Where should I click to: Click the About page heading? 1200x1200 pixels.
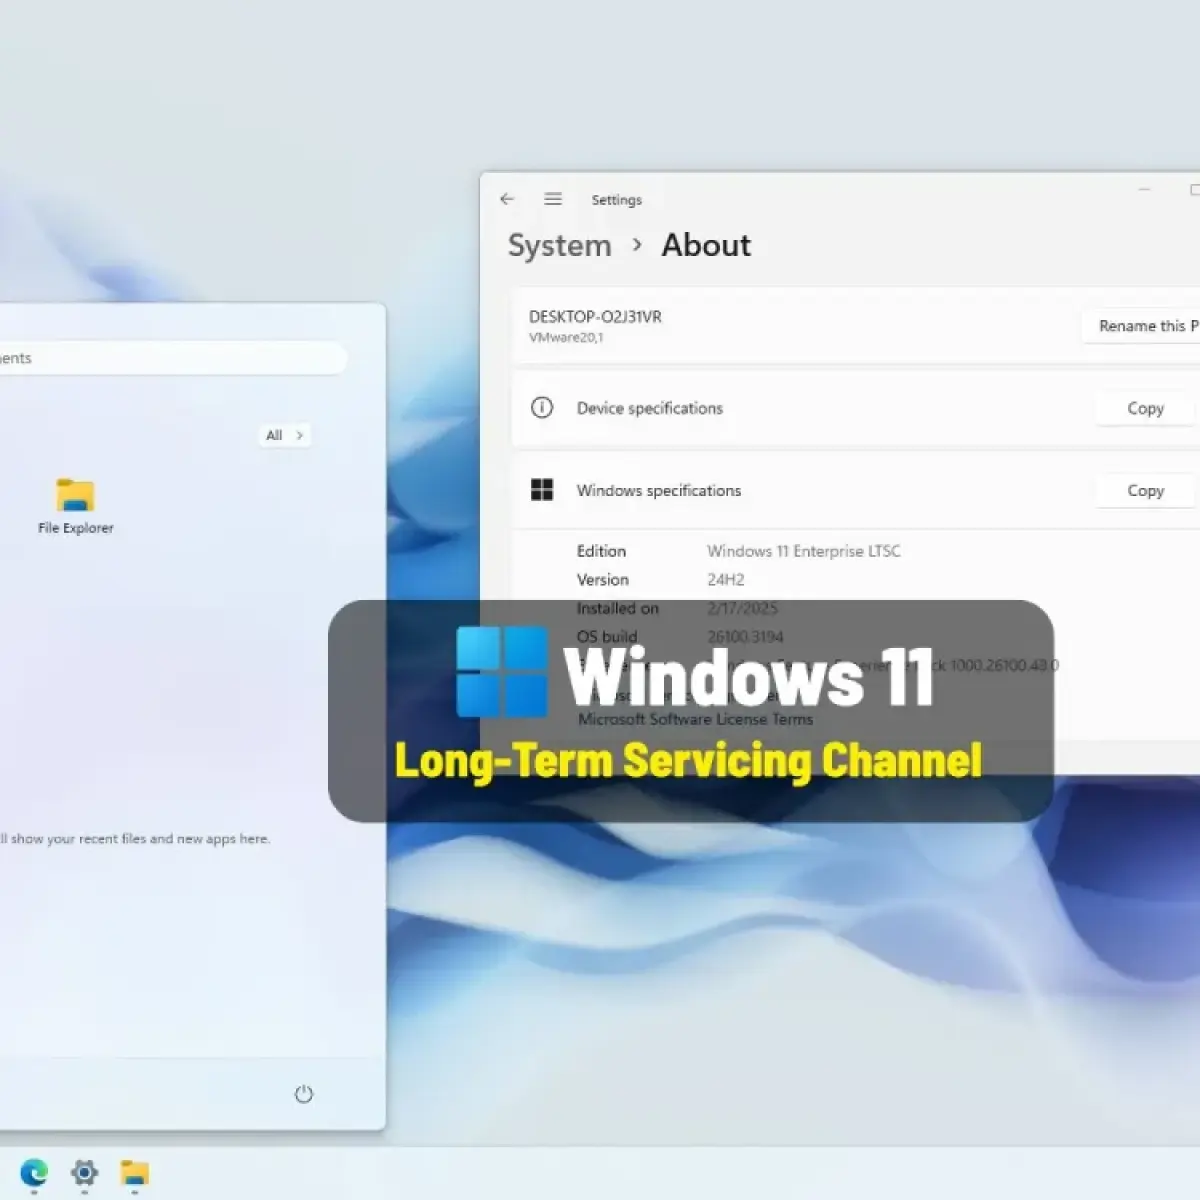click(x=706, y=245)
